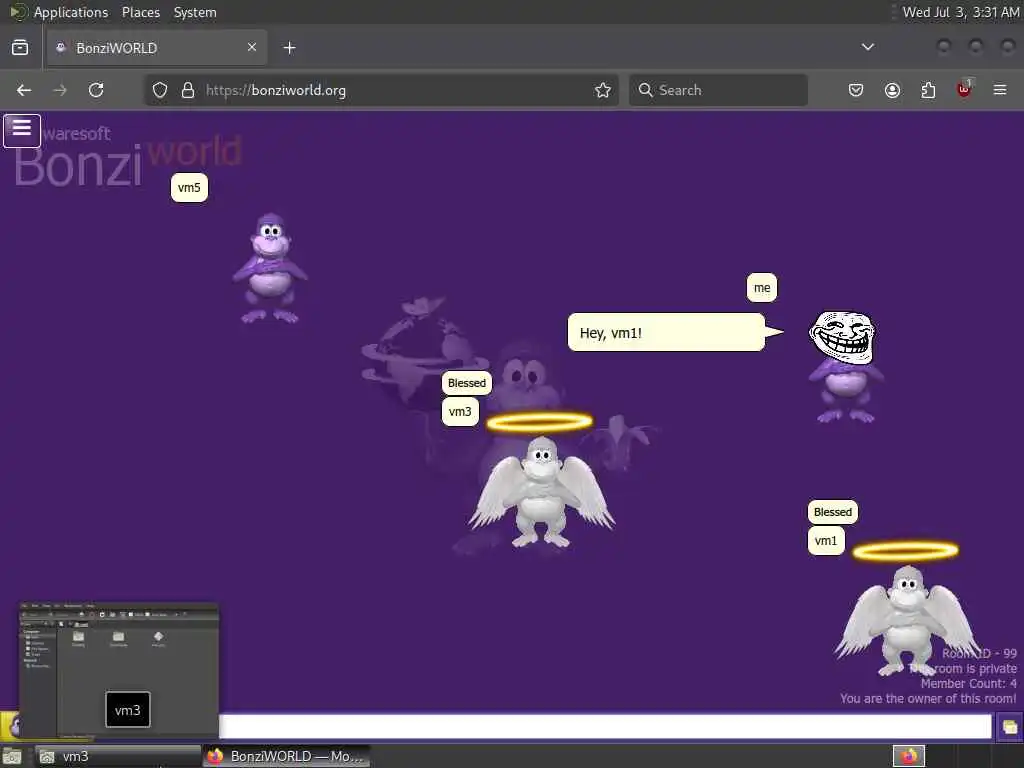Click the room owner status text

[928, 699]
